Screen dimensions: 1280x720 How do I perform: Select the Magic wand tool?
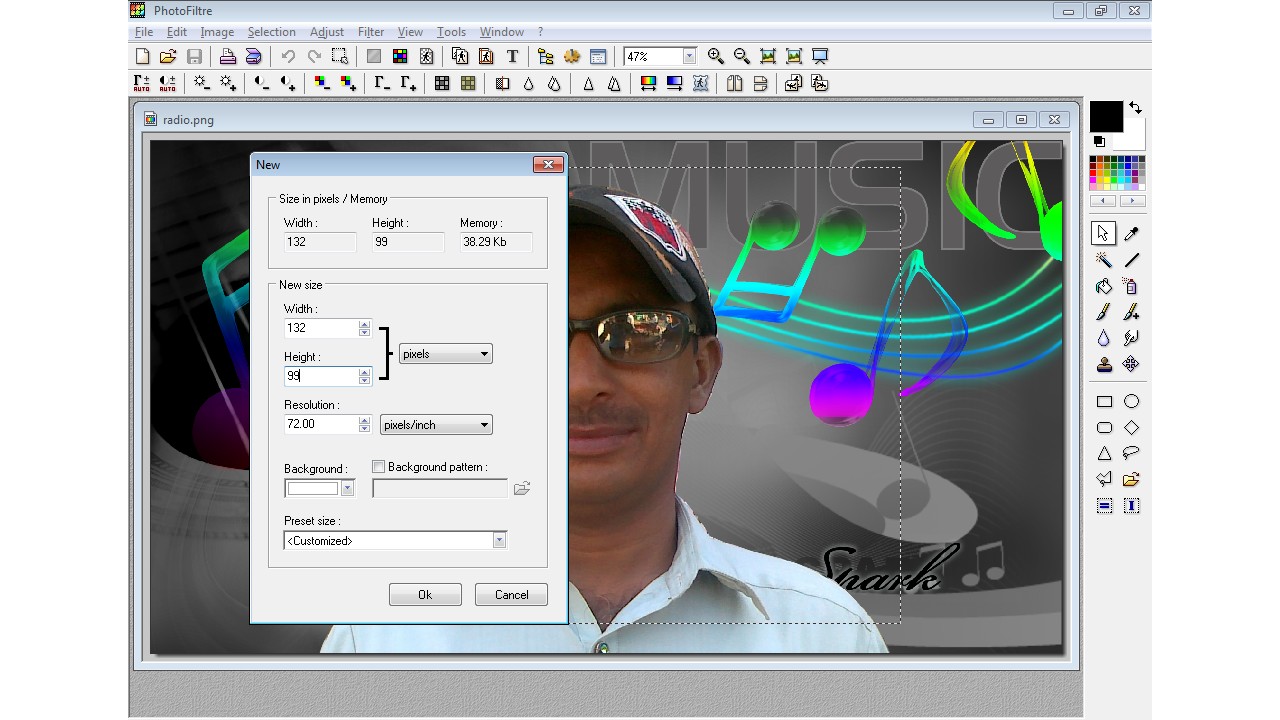pos(1104,260)
